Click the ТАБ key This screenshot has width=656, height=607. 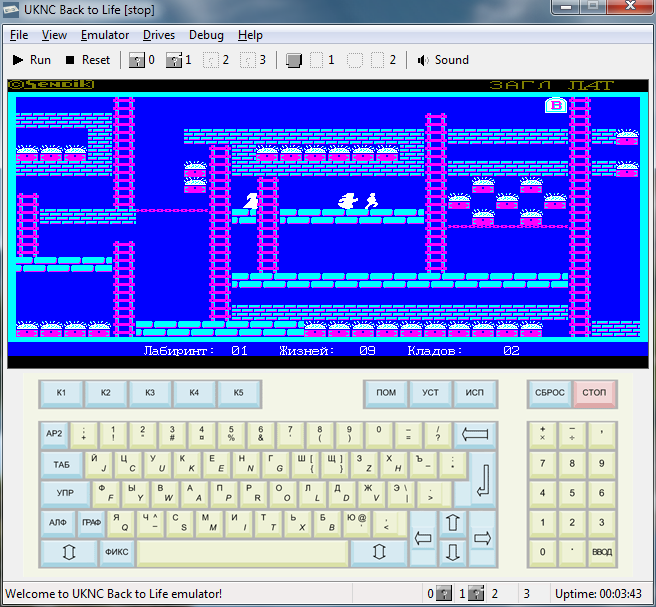(x=62, y=464)
